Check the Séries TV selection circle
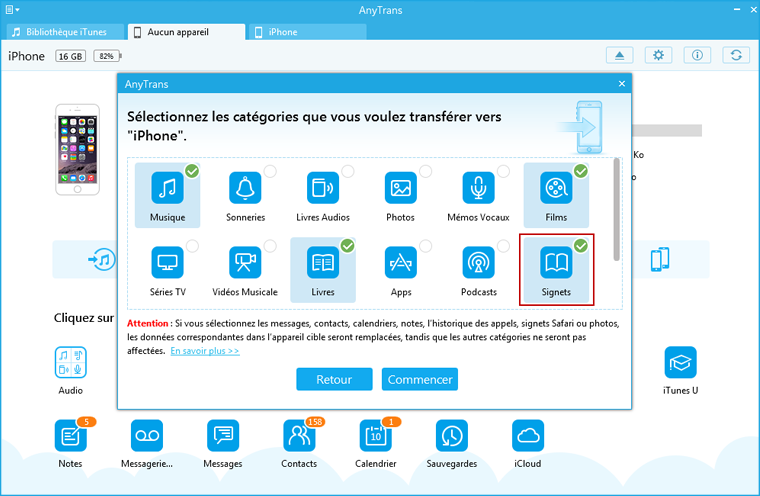760x496 pixels. tap(192, 246)
